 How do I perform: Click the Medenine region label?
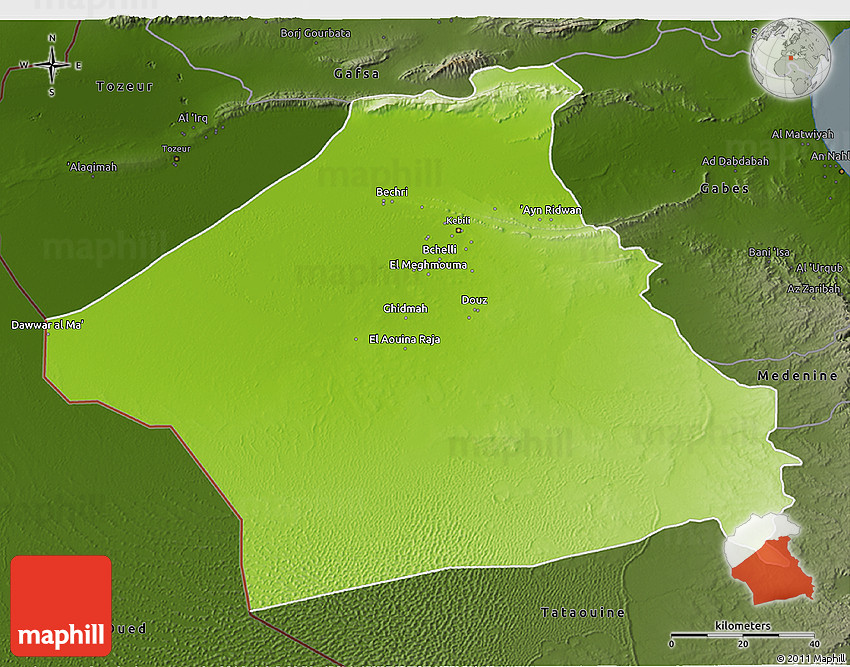[x=797, y=376]
